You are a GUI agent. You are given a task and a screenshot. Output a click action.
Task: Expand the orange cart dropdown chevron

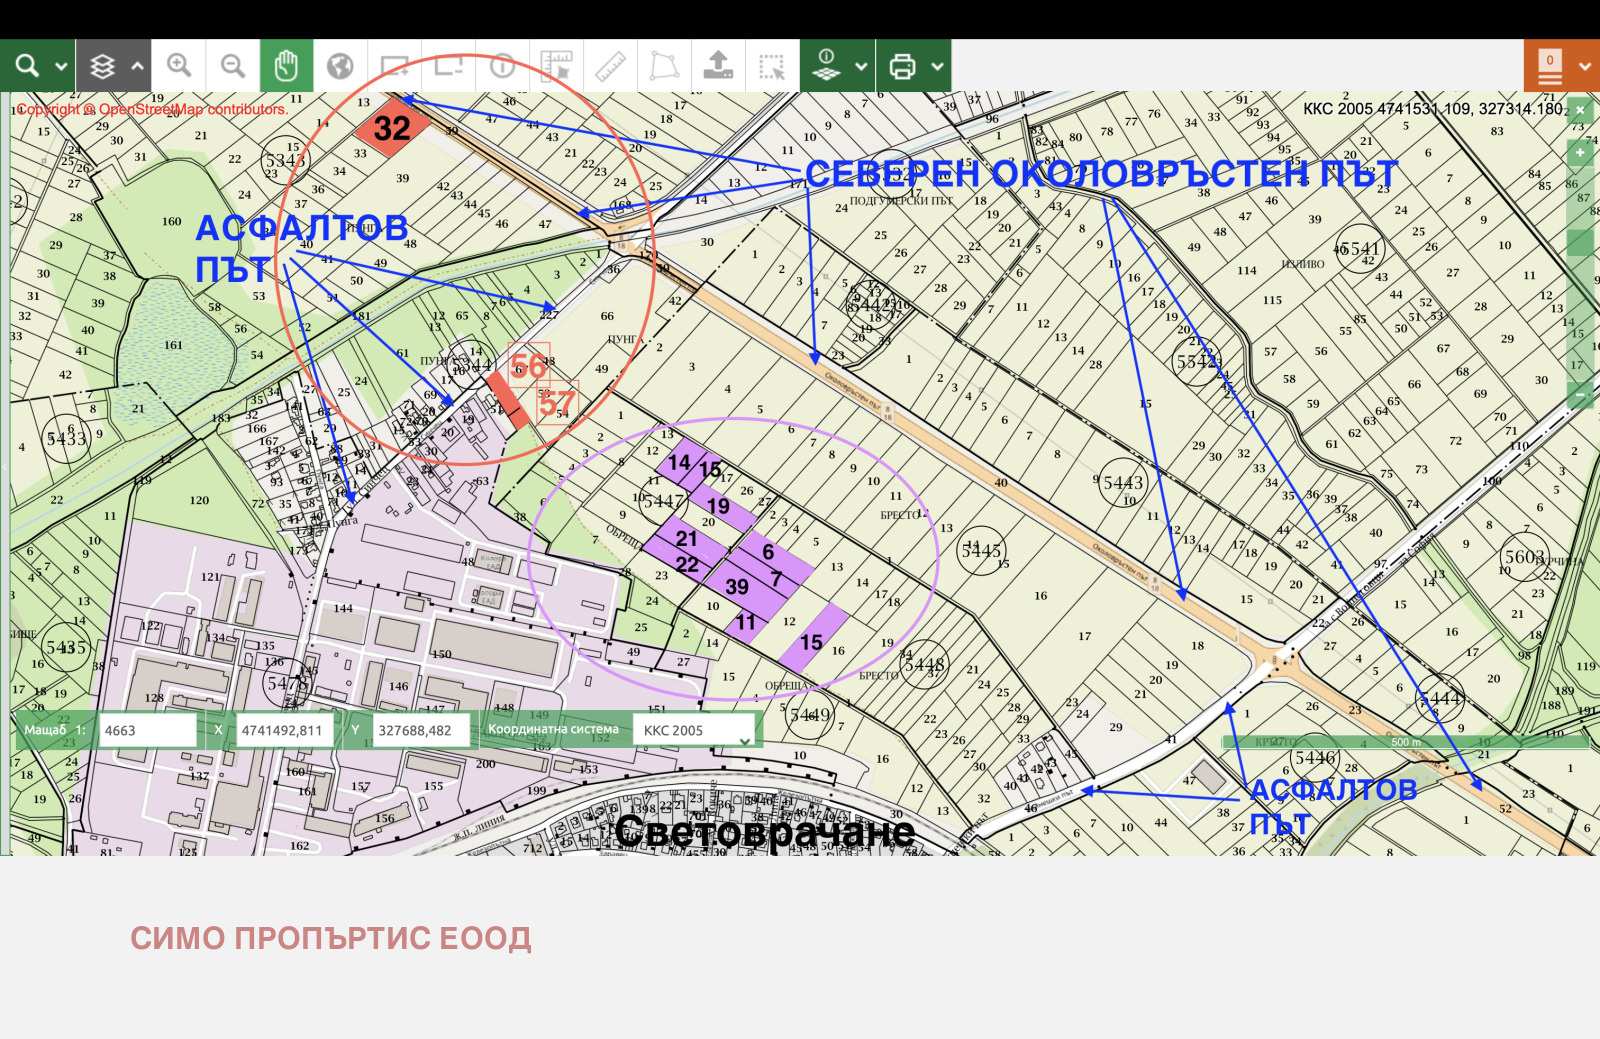pyautogui.click(x=1585, y=67)
